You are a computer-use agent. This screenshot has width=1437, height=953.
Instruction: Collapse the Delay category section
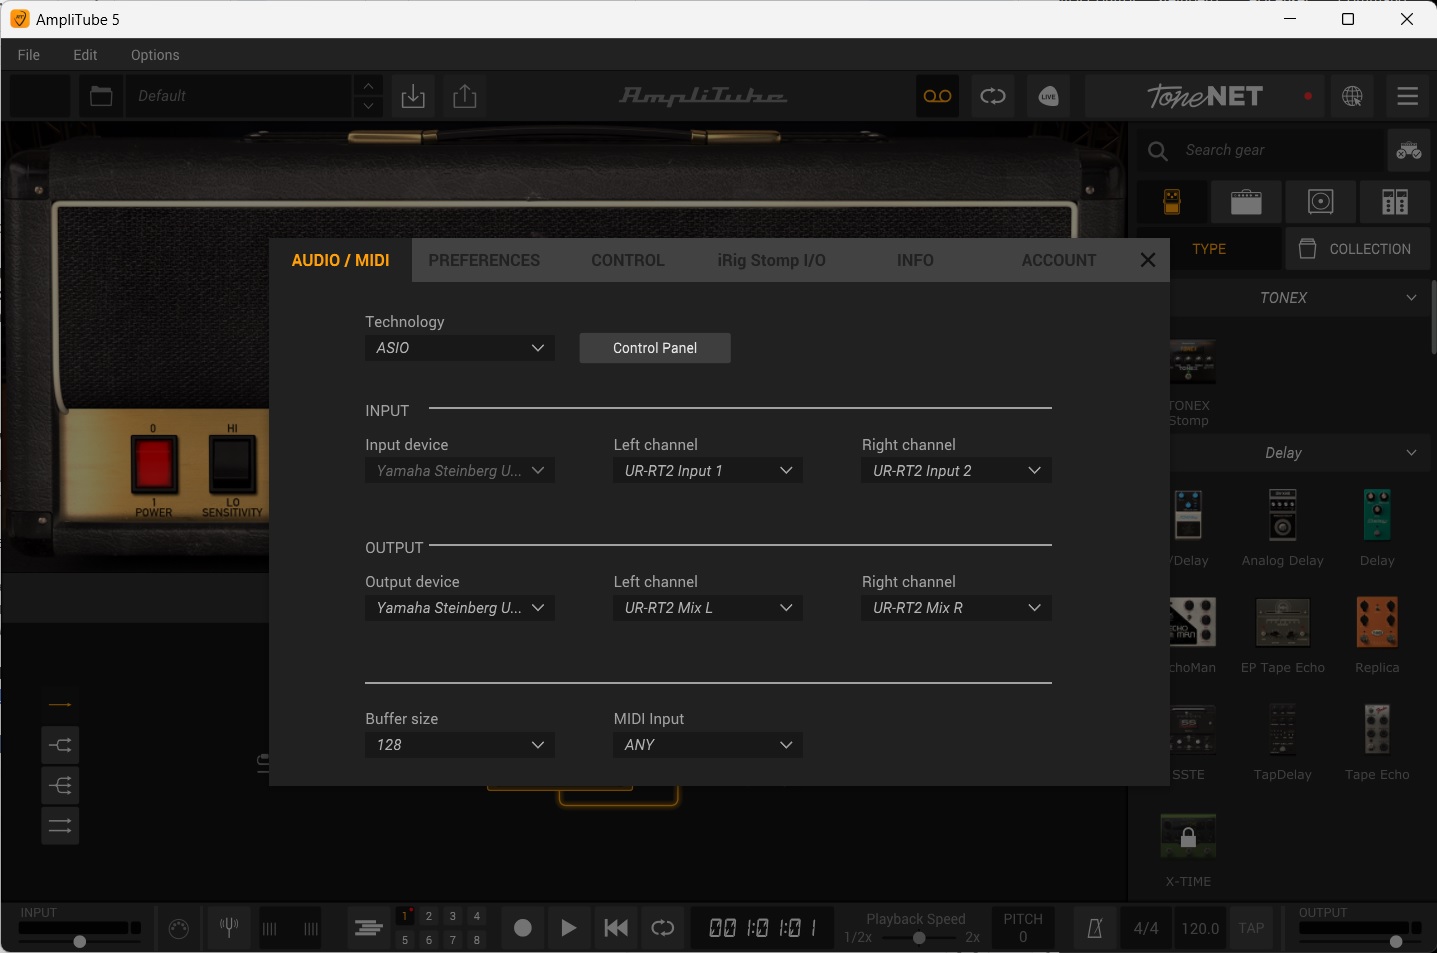1412,453
